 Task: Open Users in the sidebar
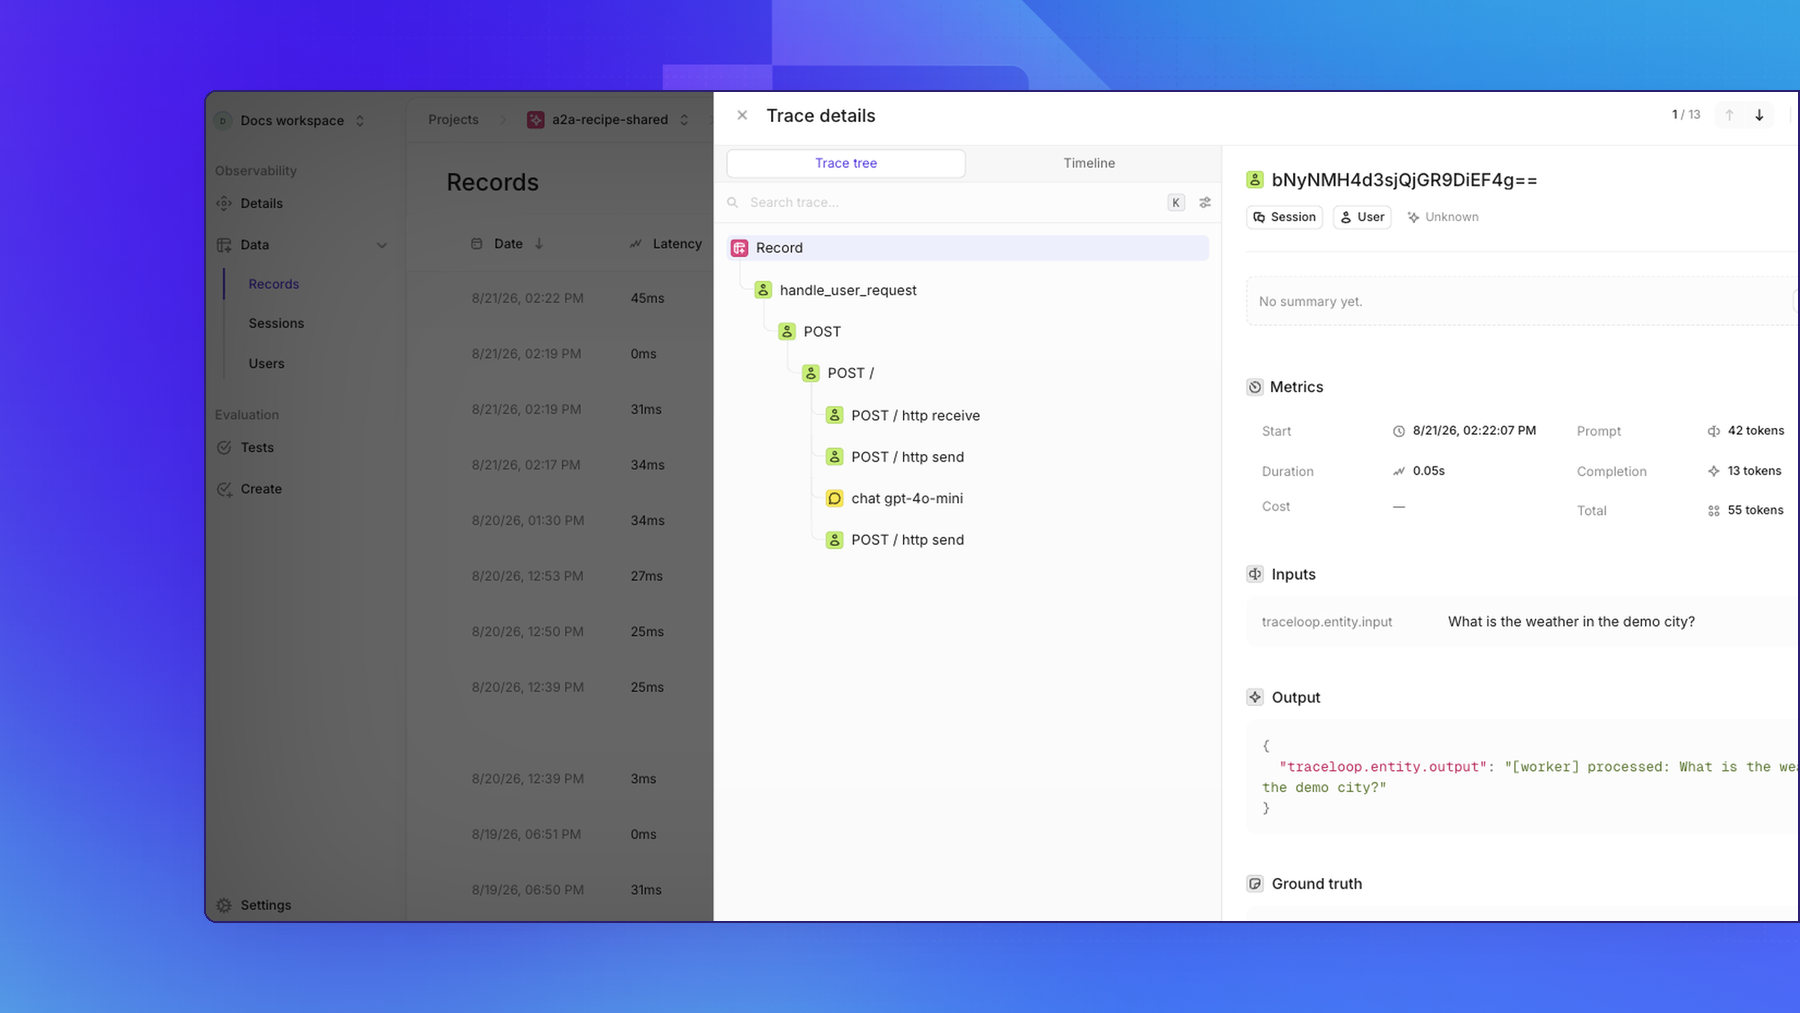click(x=266, y=363)
